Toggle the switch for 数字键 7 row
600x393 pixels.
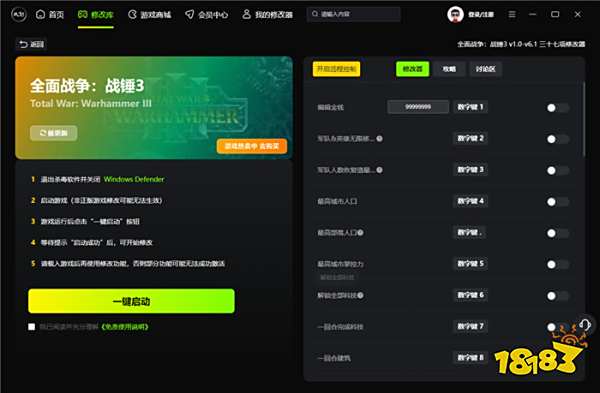coord(558,327)
